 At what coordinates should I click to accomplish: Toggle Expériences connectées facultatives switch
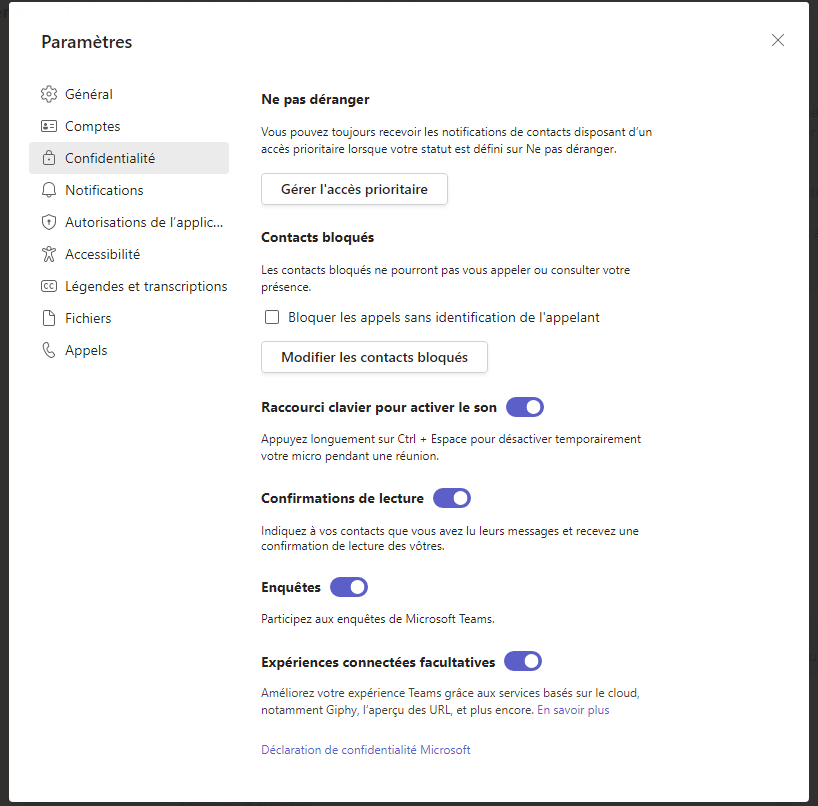[523, 661]
